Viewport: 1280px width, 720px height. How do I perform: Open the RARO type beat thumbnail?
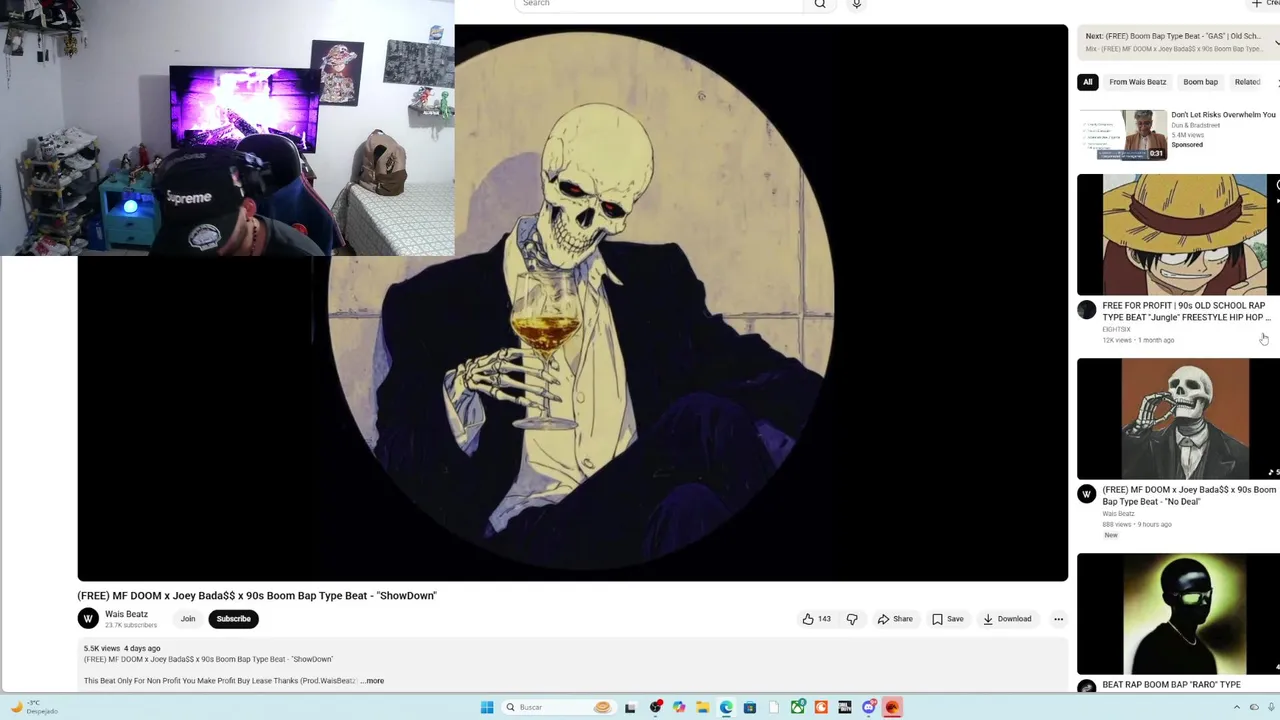(x=1178, y=614)
